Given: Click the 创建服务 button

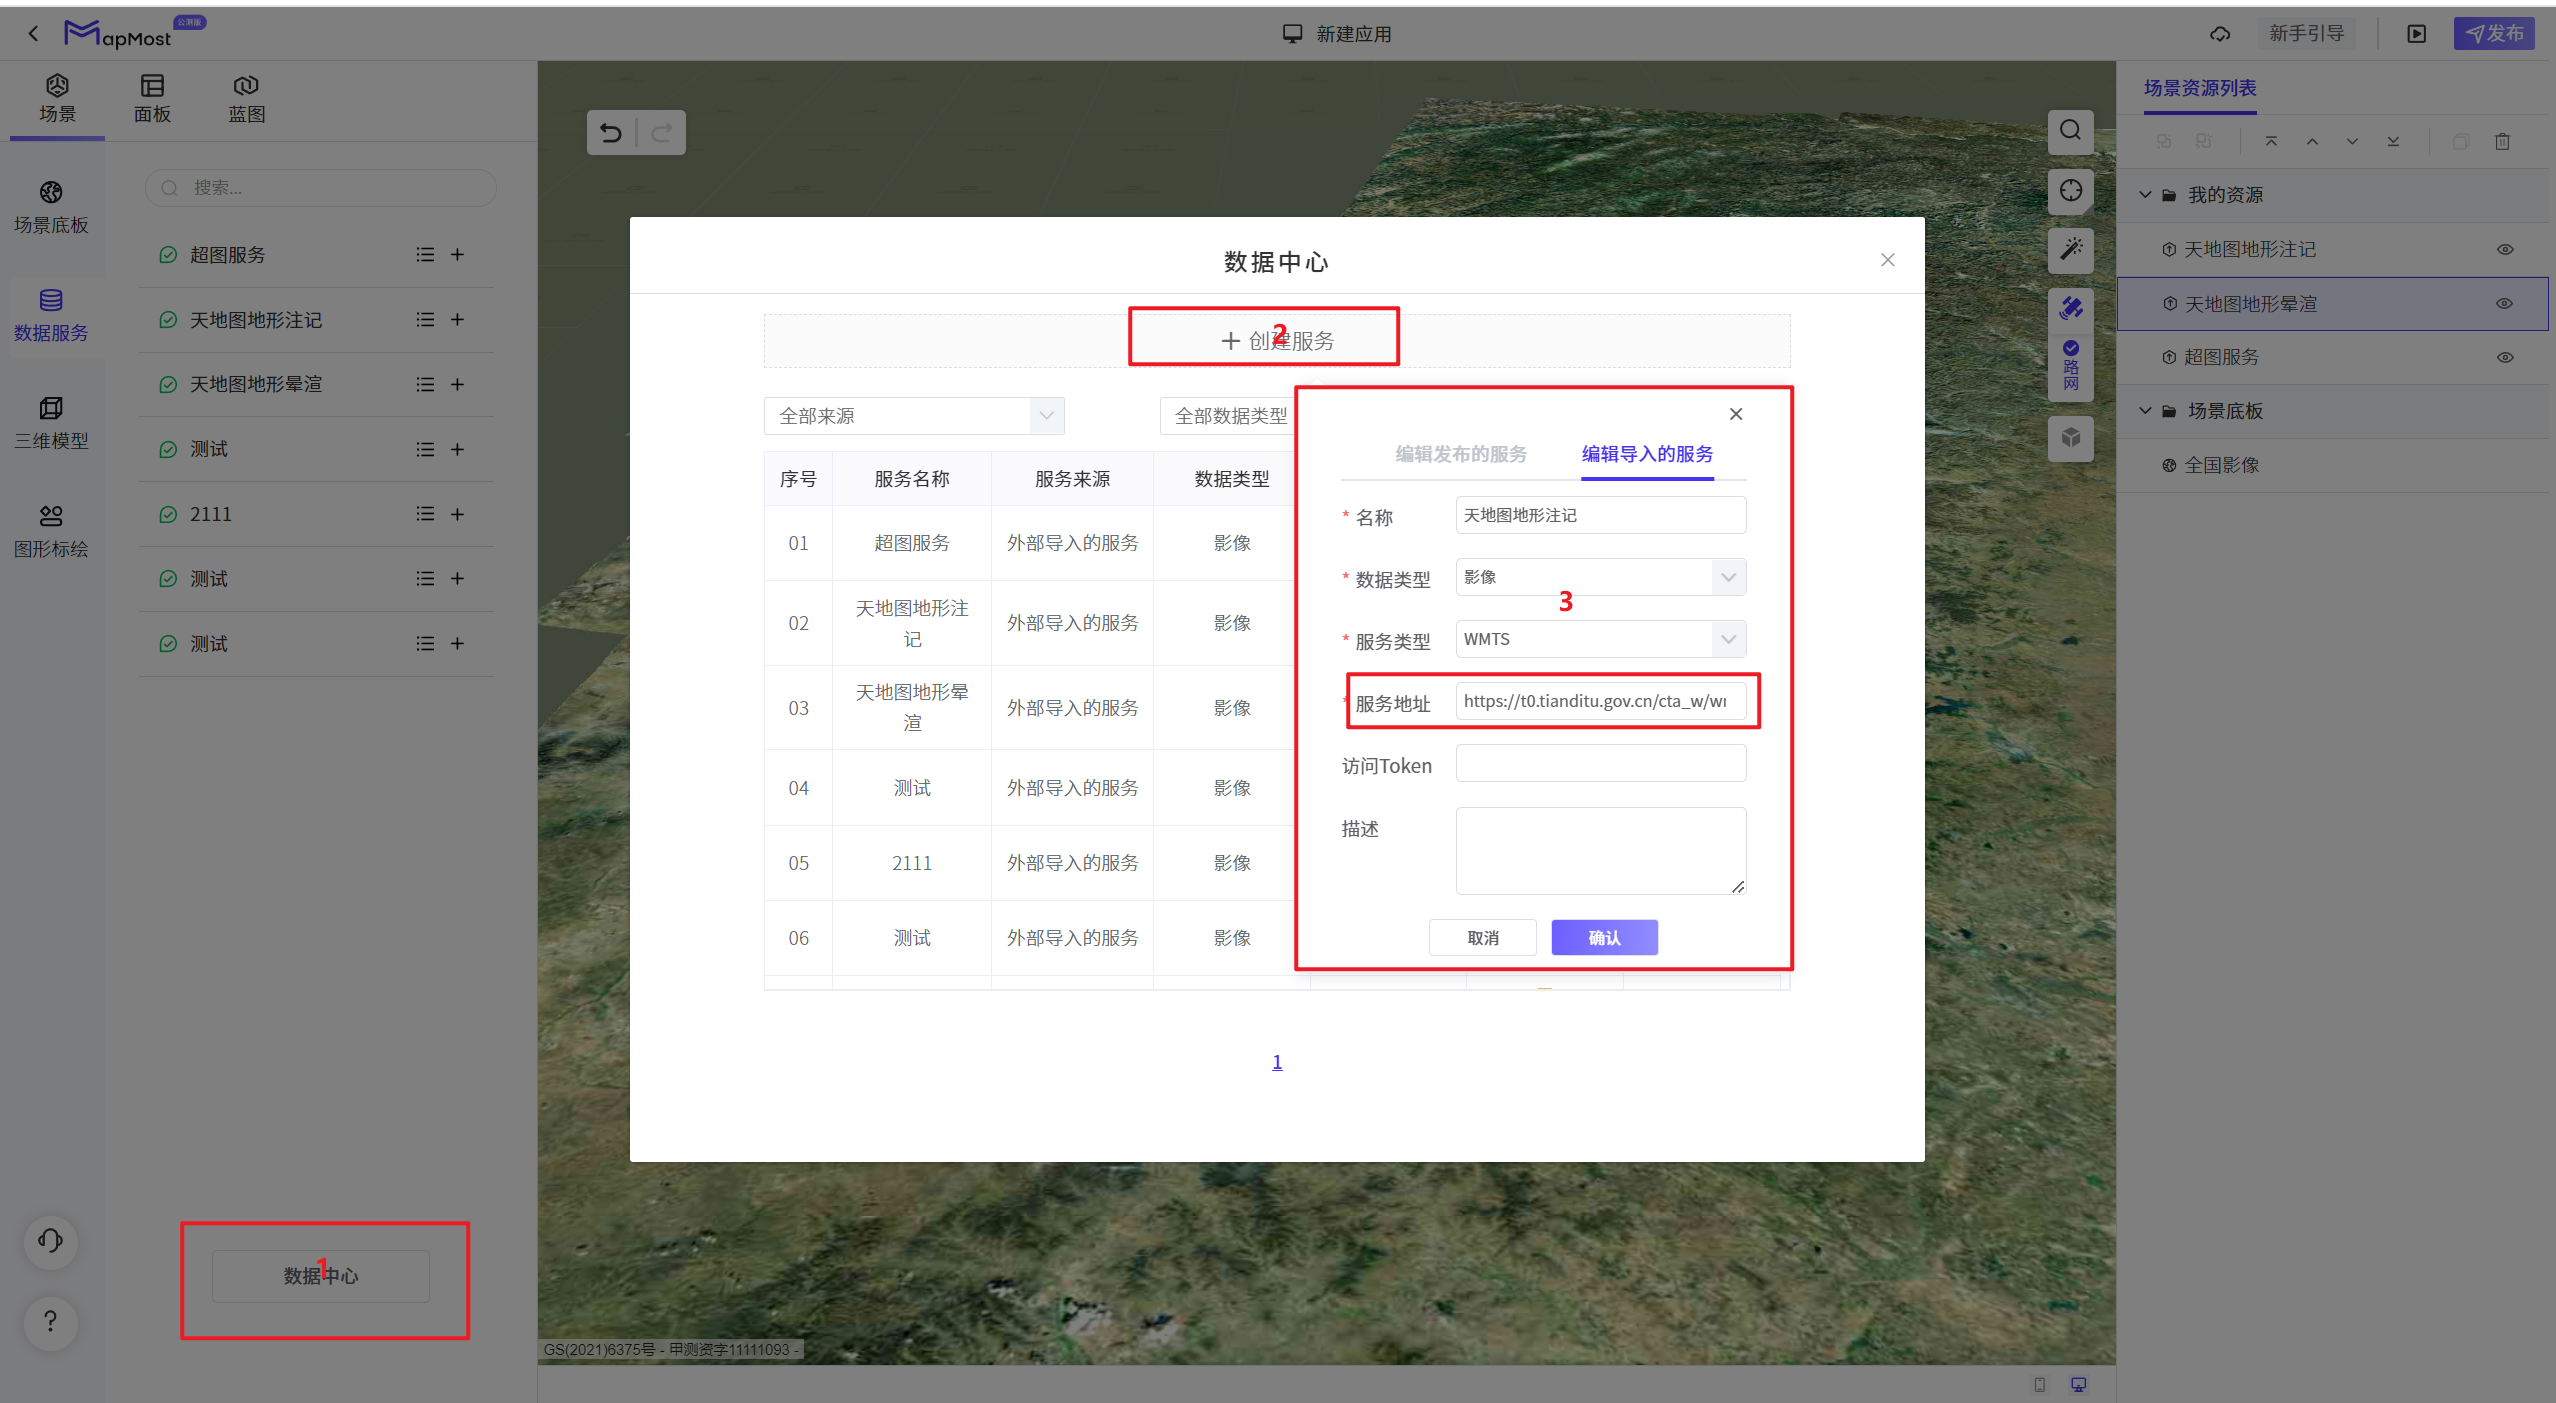Looking at the screenshot, I should pyautogui.click(x=1277, y=341).
